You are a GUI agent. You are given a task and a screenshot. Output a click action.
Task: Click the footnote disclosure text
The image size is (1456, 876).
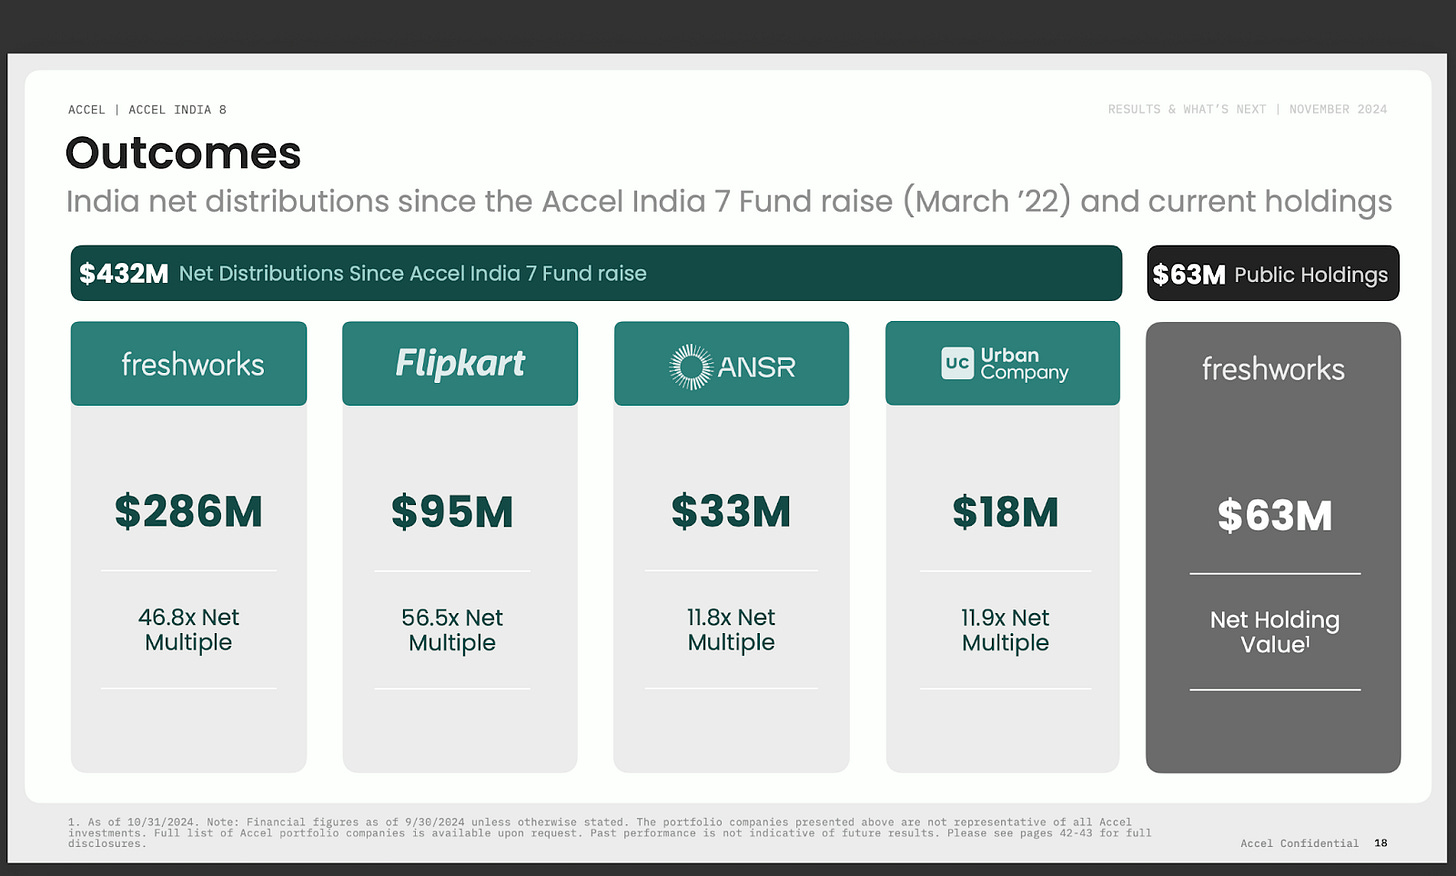610,833
